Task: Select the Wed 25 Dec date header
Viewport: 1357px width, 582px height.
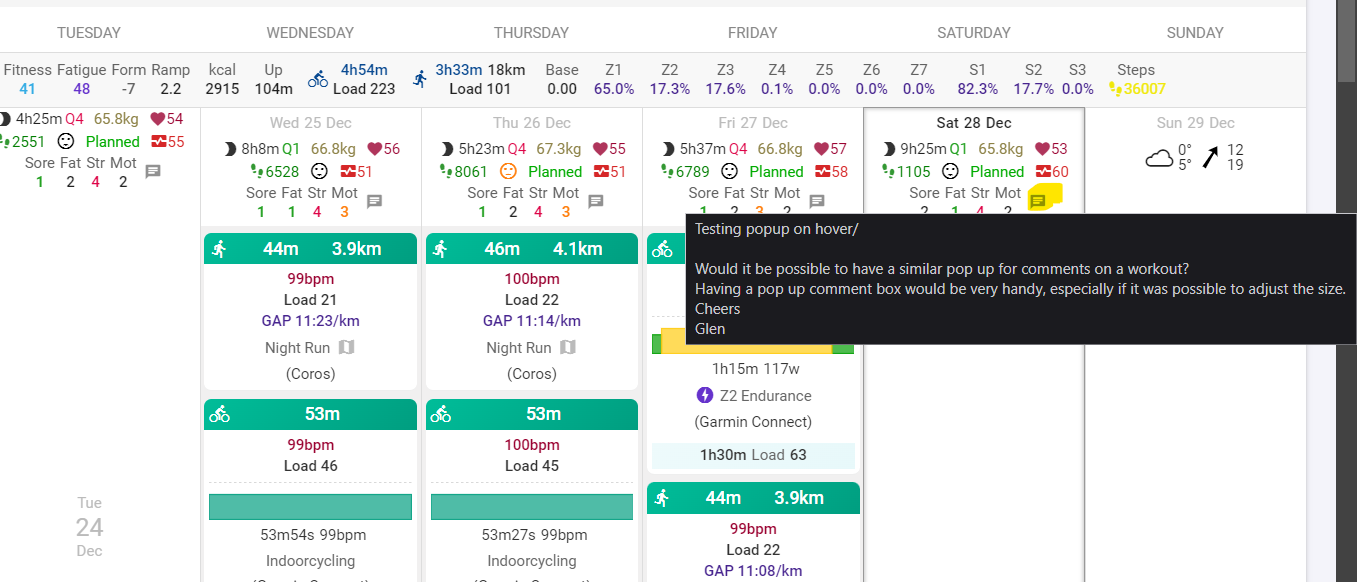Action: (310, 123)
